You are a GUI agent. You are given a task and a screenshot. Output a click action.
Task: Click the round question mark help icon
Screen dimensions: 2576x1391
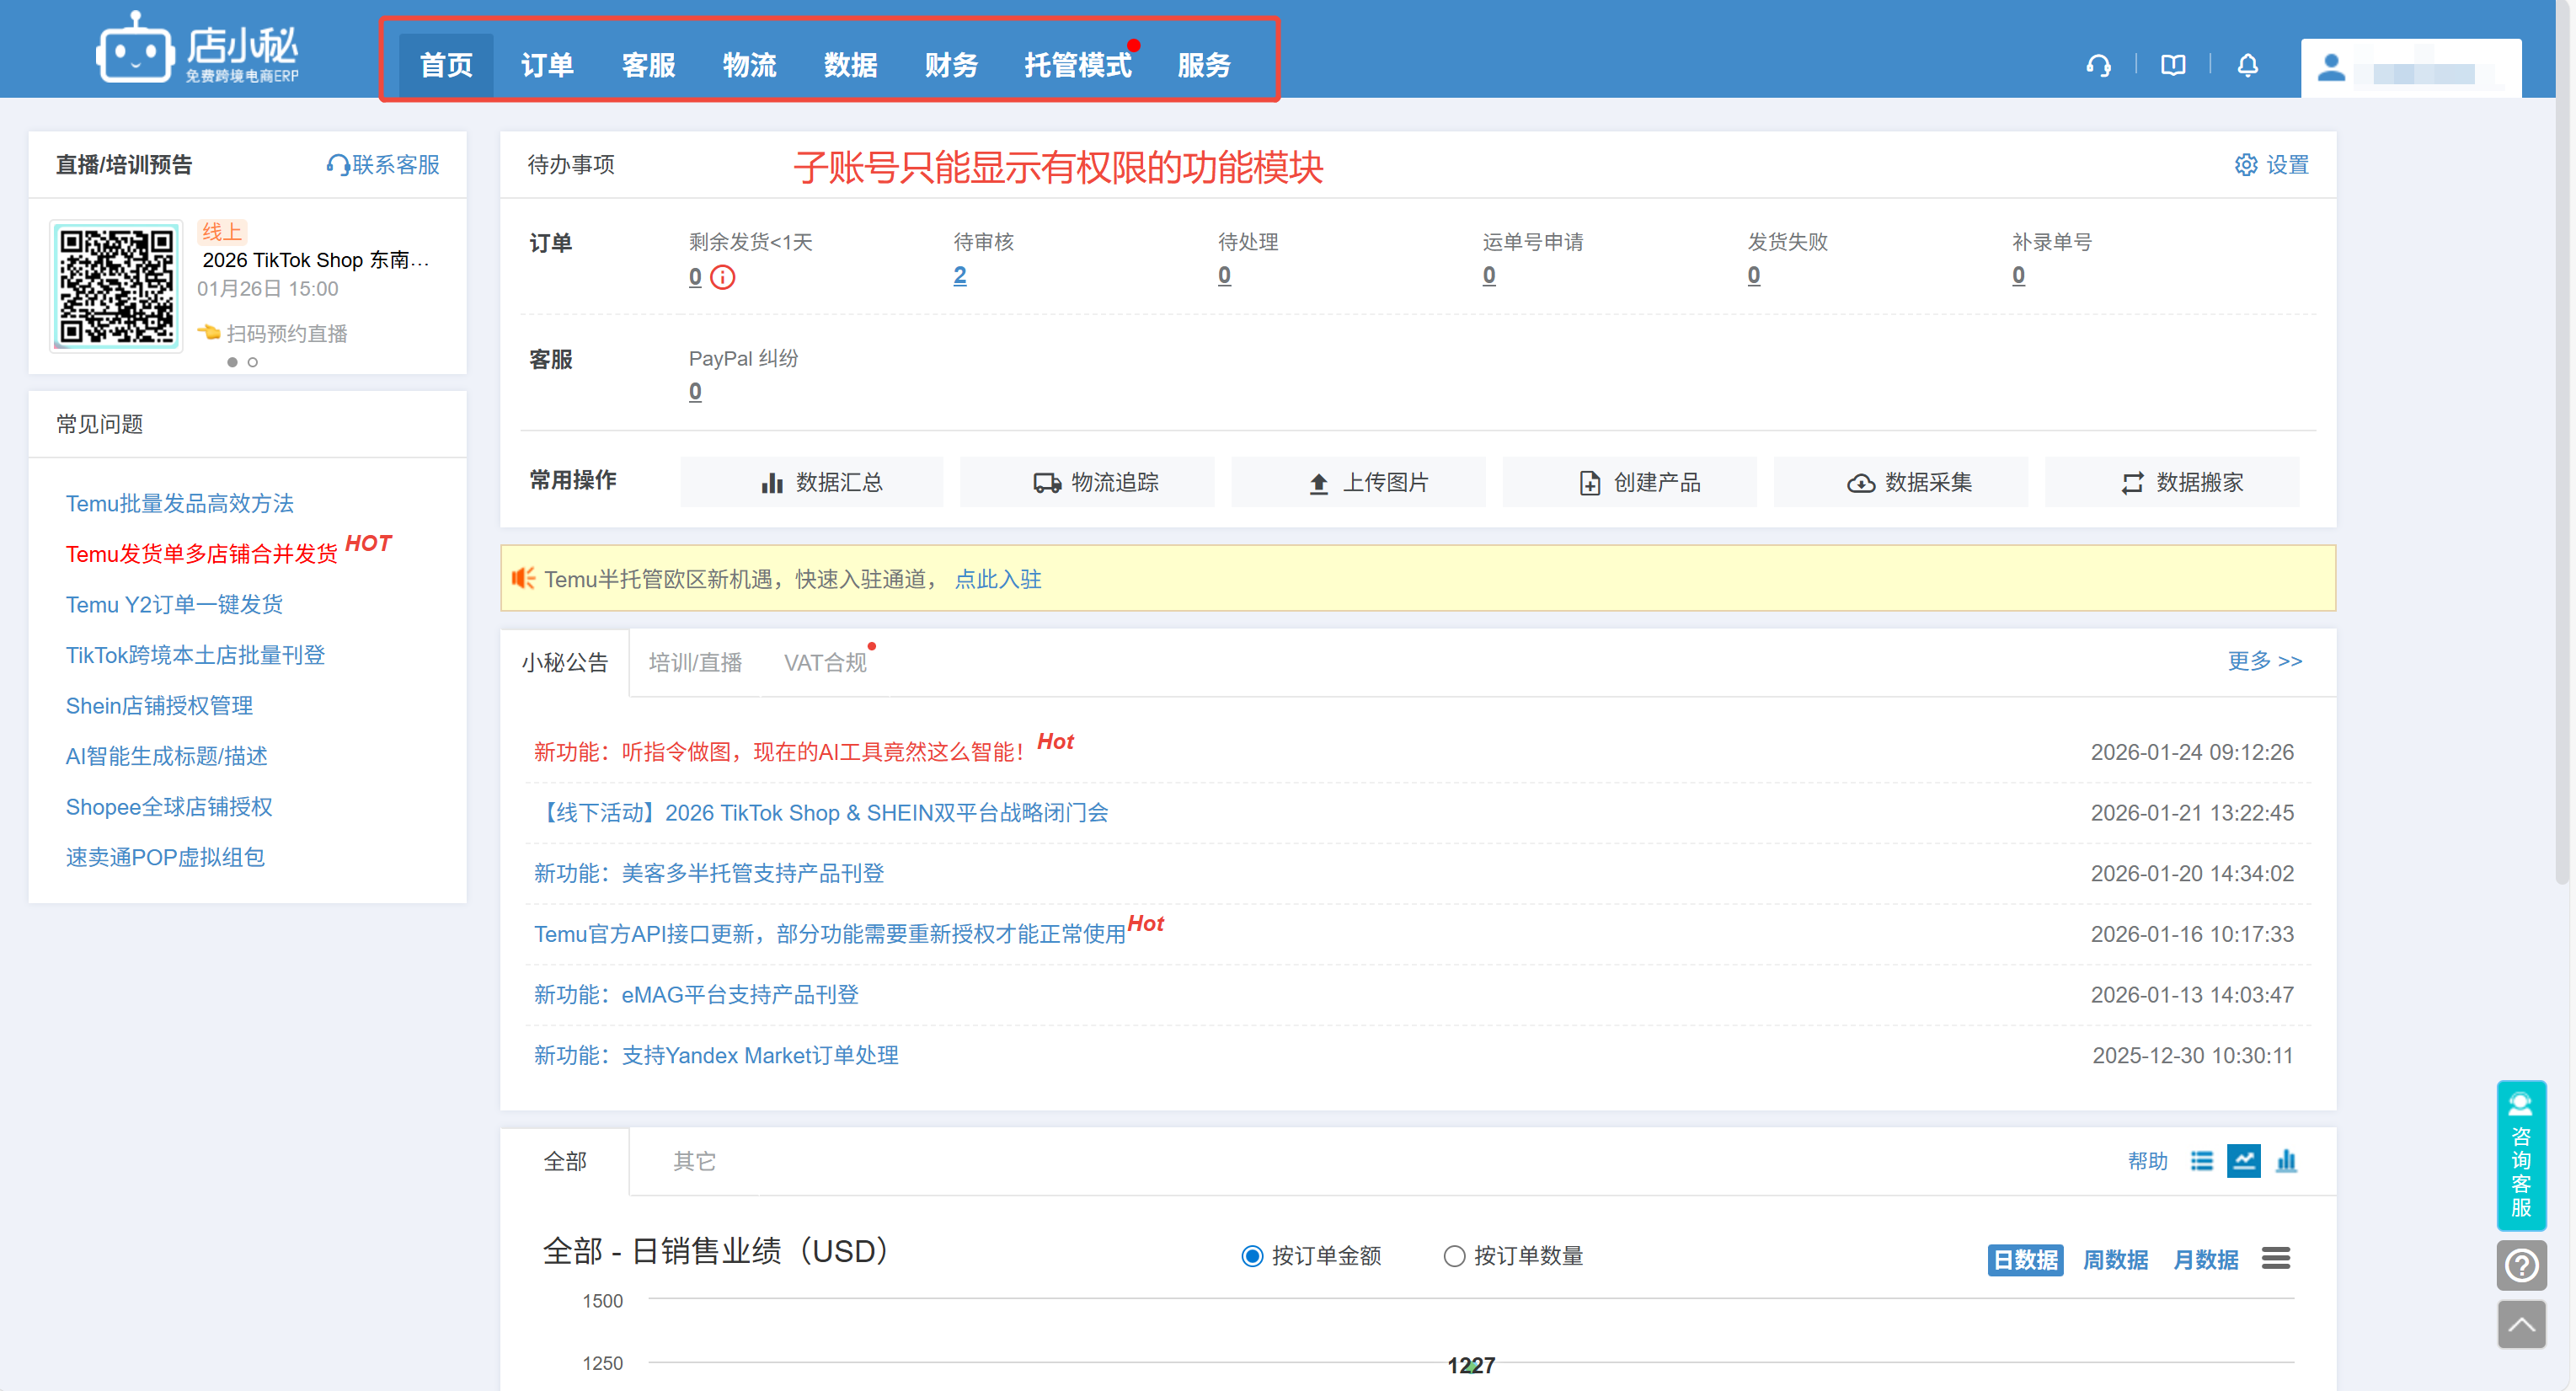tap(2520, 1265)
